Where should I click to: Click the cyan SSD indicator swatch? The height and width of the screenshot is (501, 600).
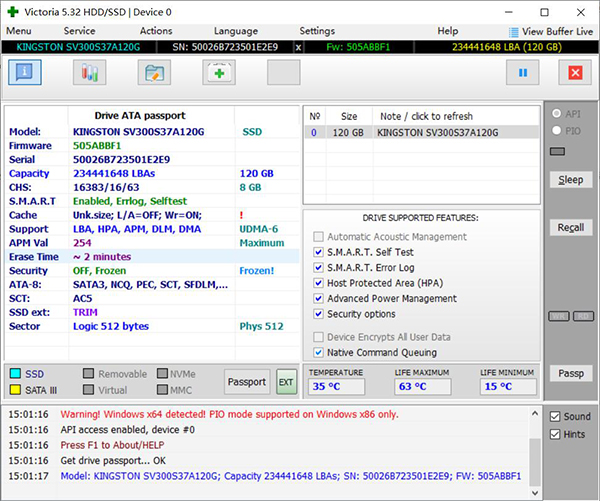pyautogui.click(x=15, y=372)
